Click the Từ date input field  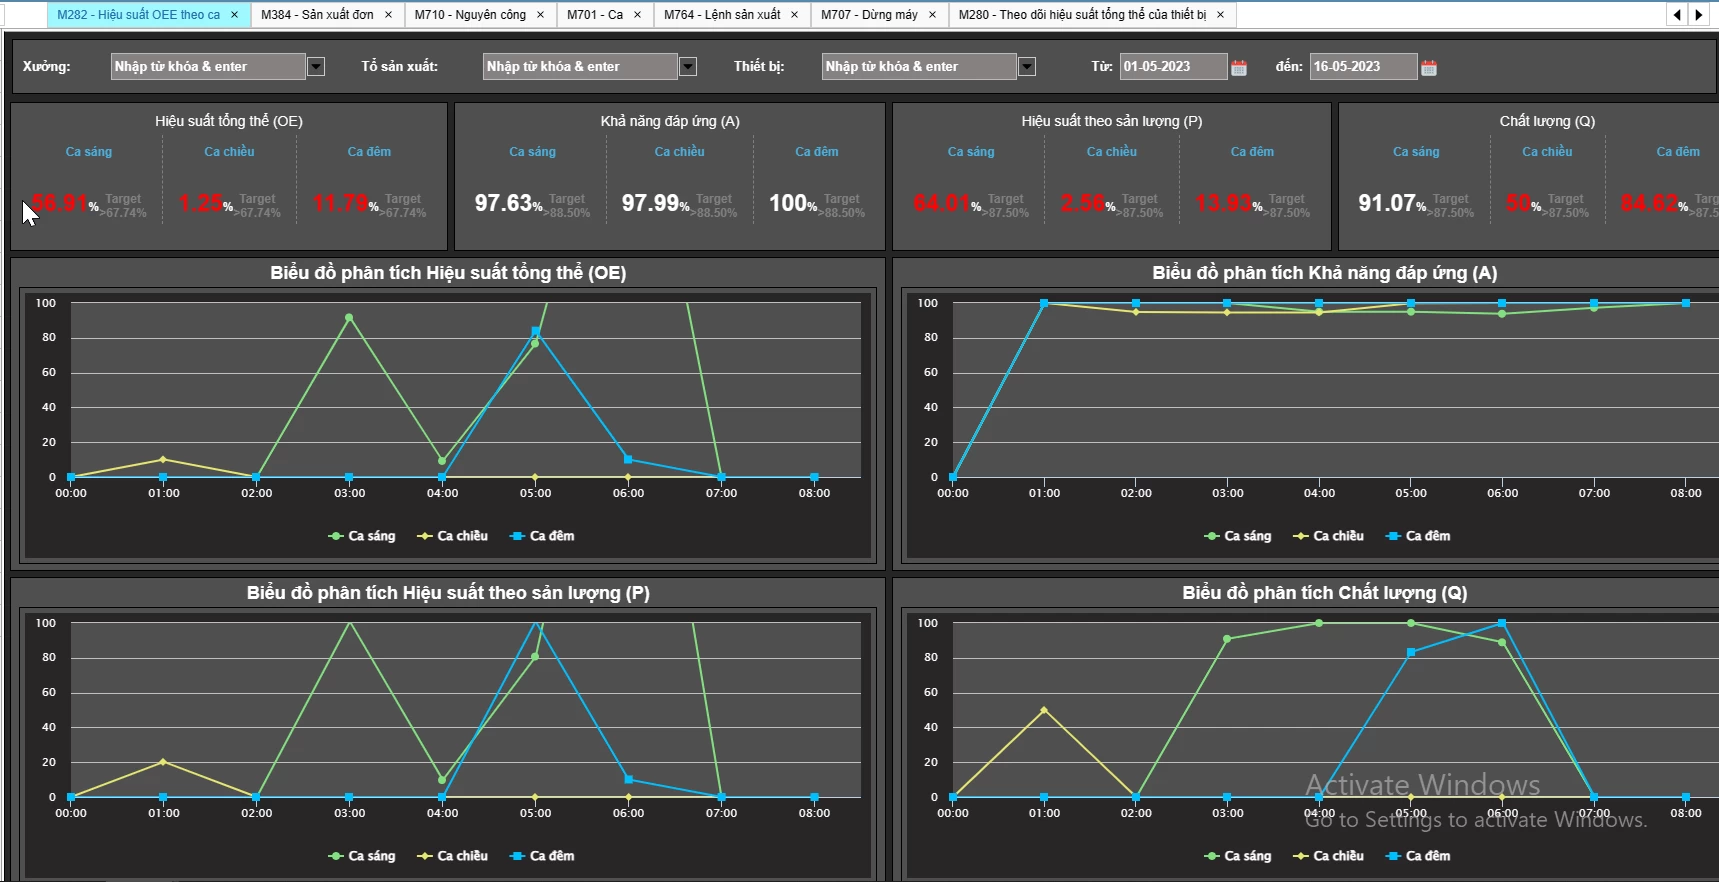pyautogui.click(x=1173, y=67)
